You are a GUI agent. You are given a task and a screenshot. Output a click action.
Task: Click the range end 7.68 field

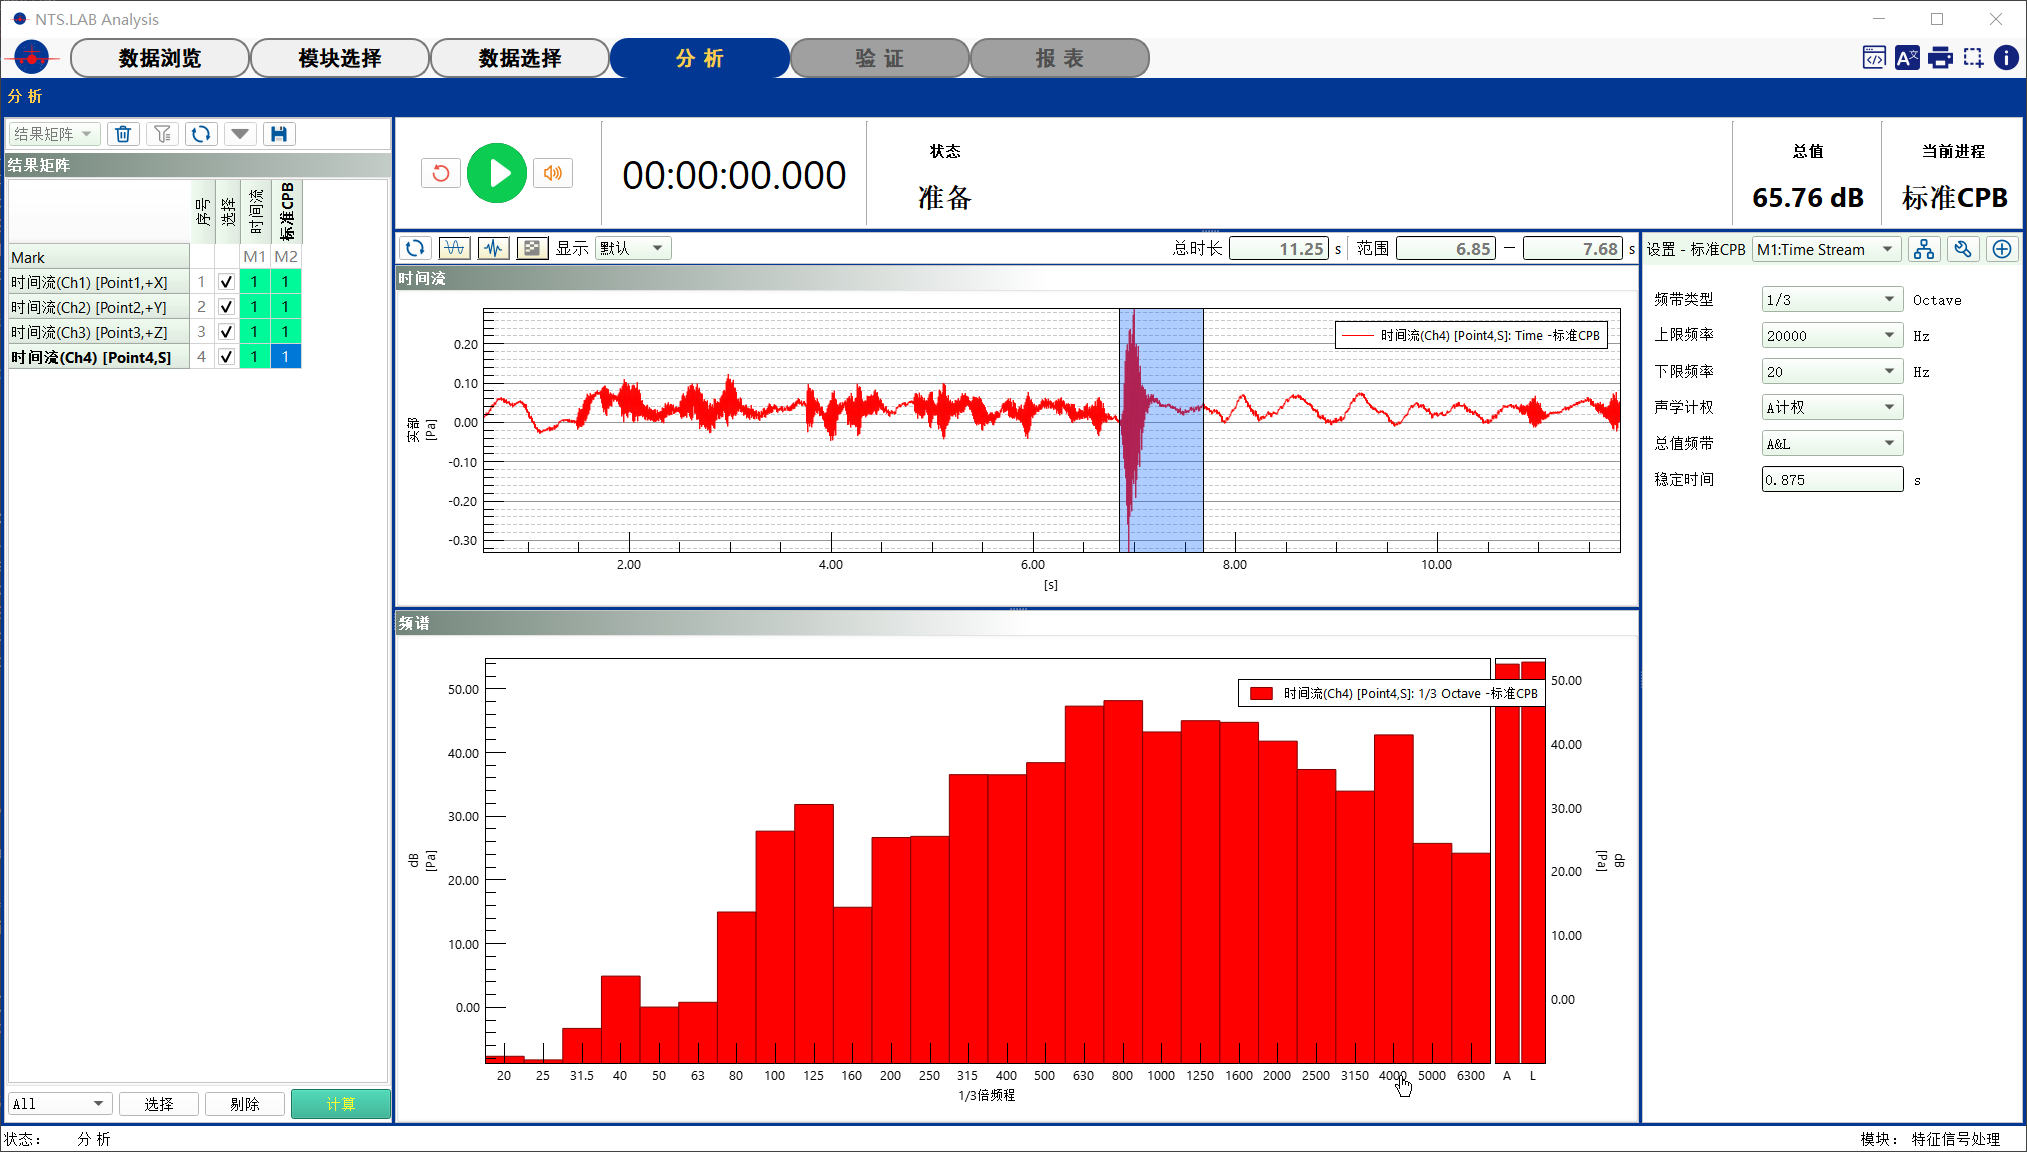(x=1573, y=248)
